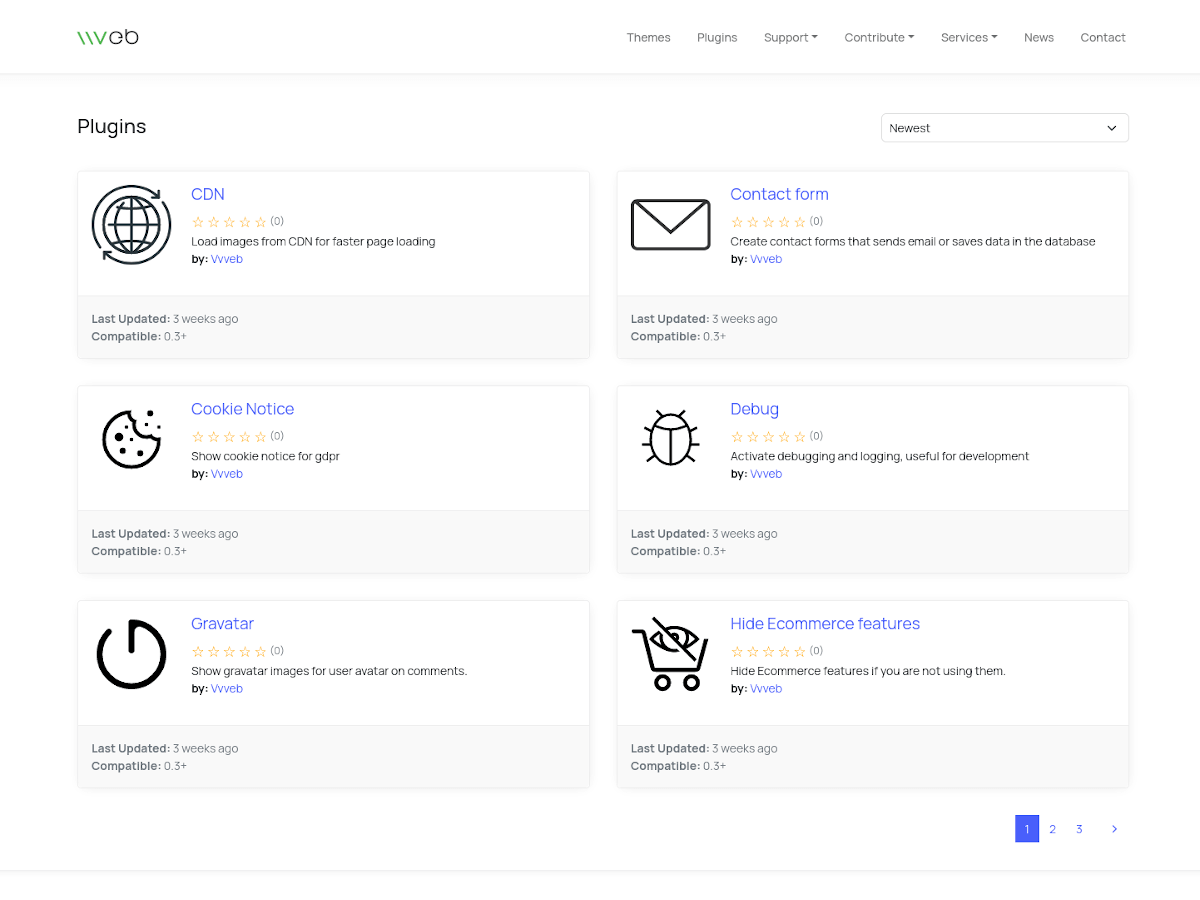This screenshot has width=1200, height=900.
Task: Go to page 2 of plugins
Action: [1052, 829]
